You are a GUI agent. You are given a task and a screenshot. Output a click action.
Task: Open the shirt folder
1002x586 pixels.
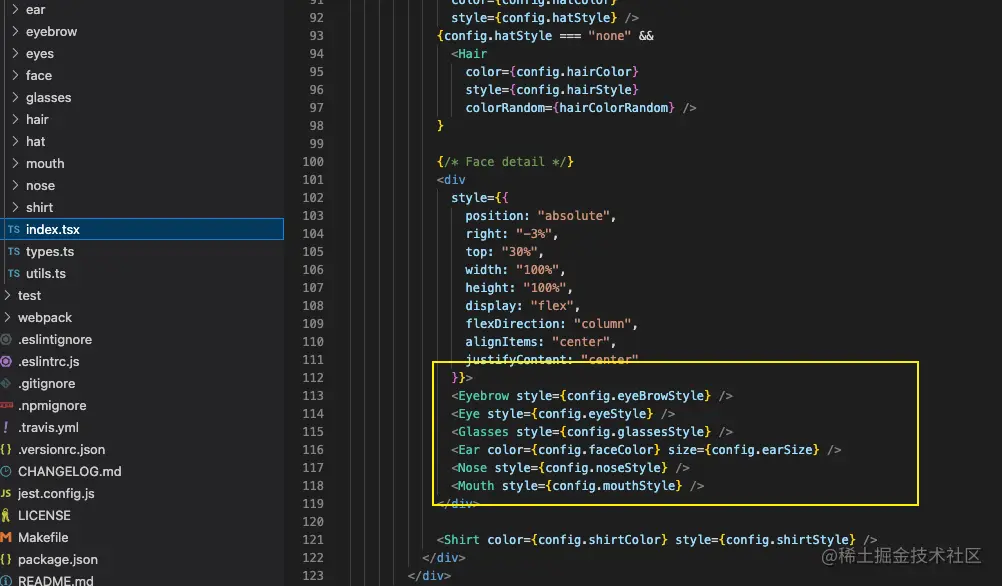[39, 208]
